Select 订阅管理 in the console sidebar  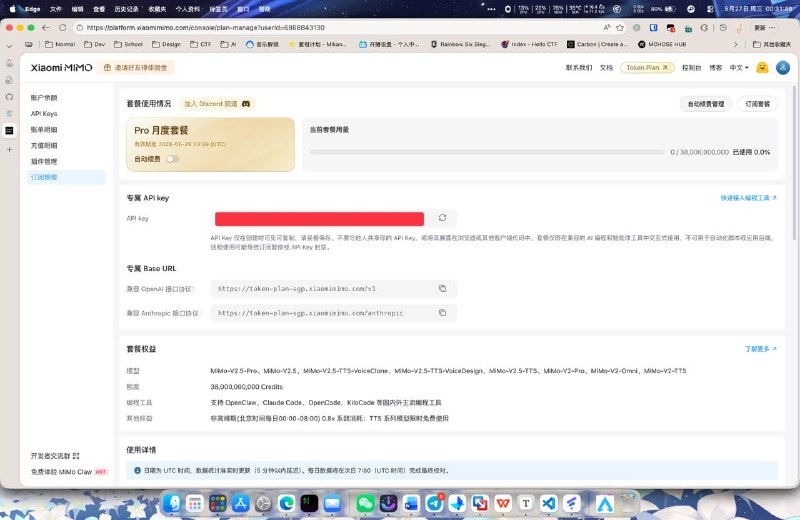pyautogui.click(x=66, y=177)
